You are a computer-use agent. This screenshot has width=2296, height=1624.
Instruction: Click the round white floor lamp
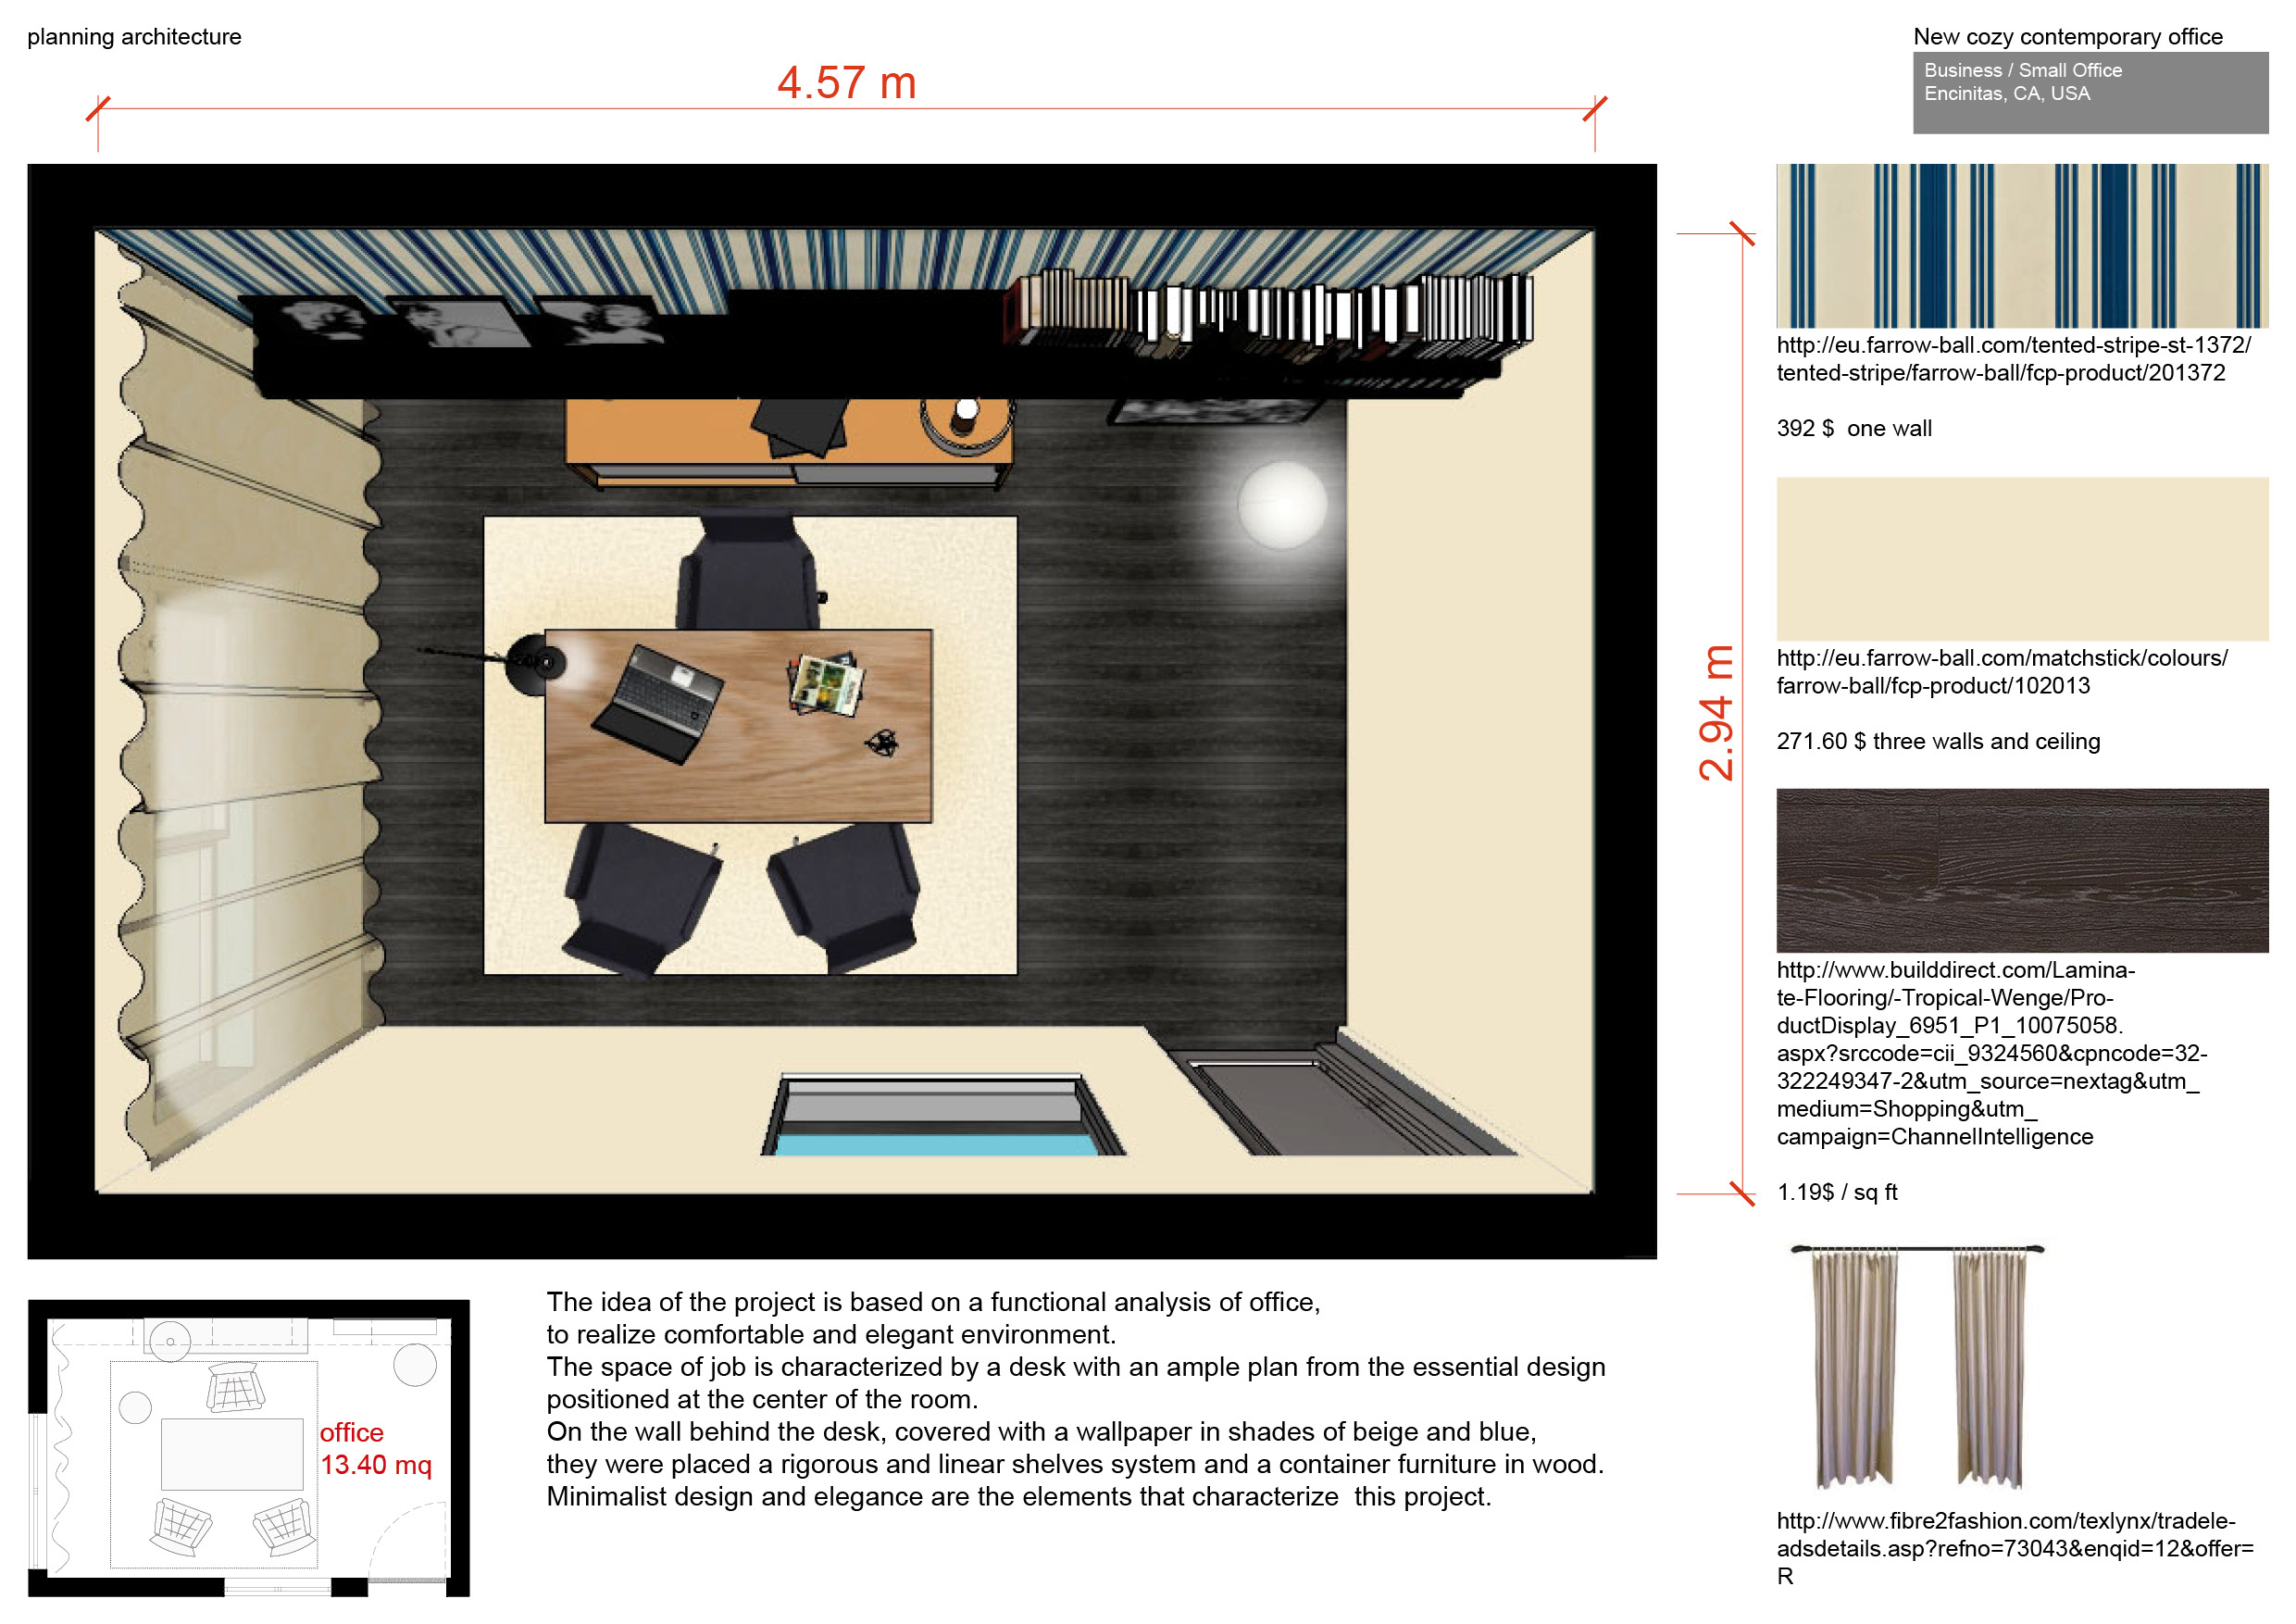point(1281,504)
